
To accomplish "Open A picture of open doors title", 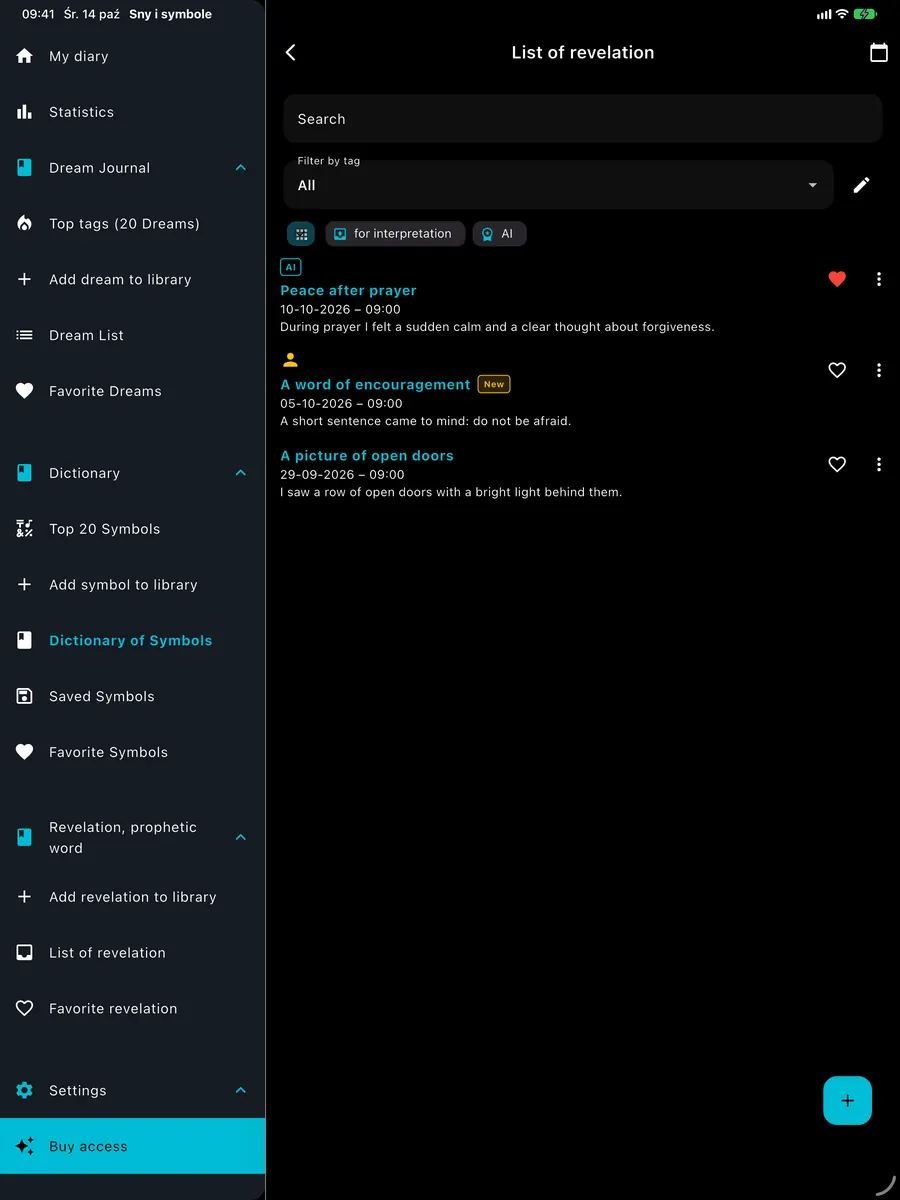I will point(367,455).
